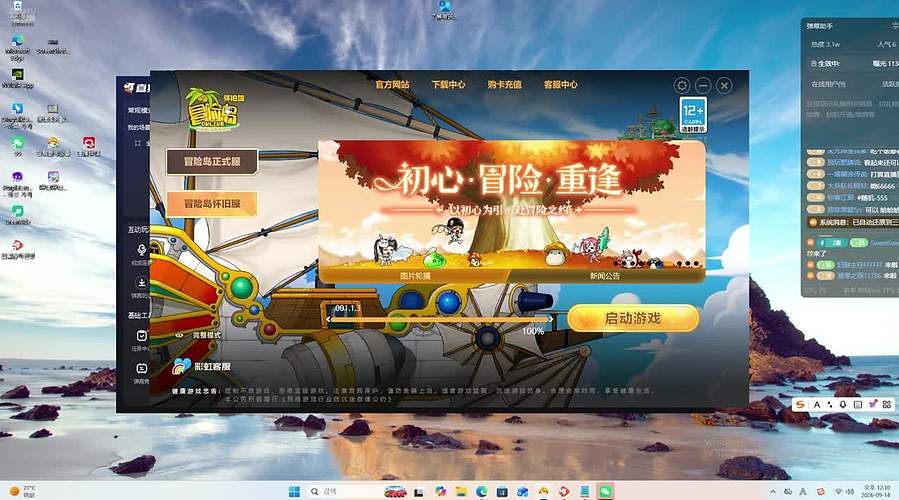This screenshot has height=500, width=899.
Task: Click the 12+ CADPA age rating badge
Action: (x=693, y=115)
